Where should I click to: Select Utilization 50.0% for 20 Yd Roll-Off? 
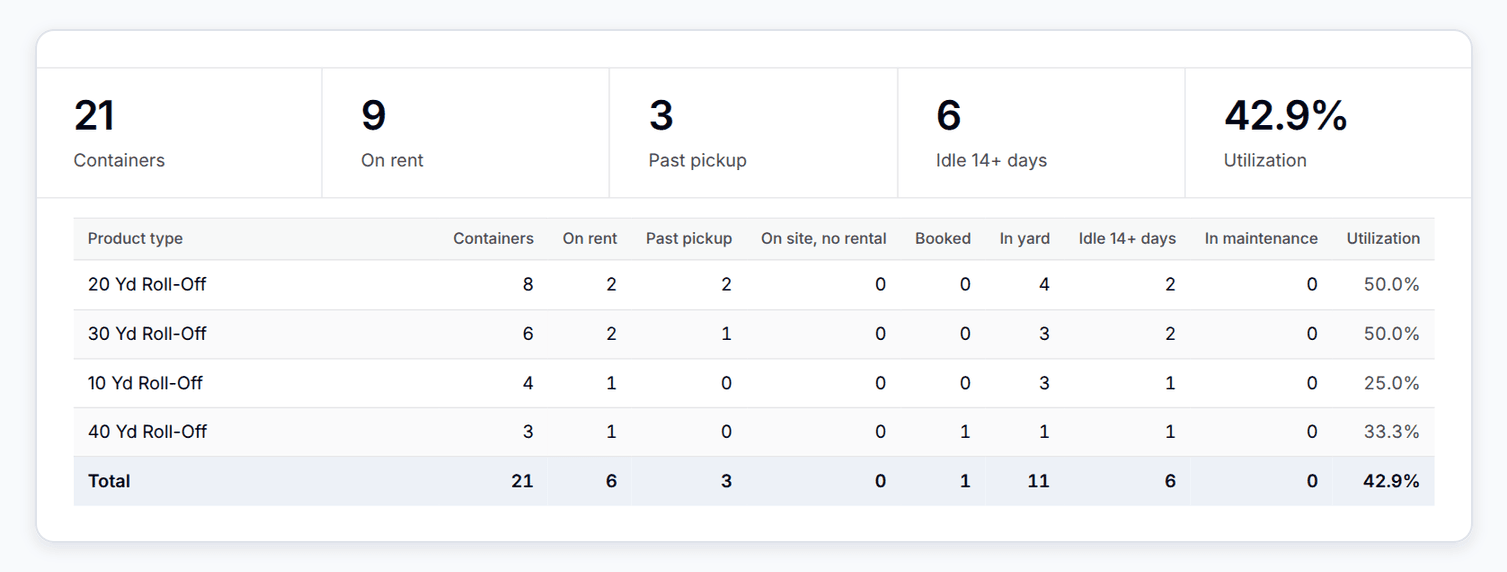click(1392, 284)
